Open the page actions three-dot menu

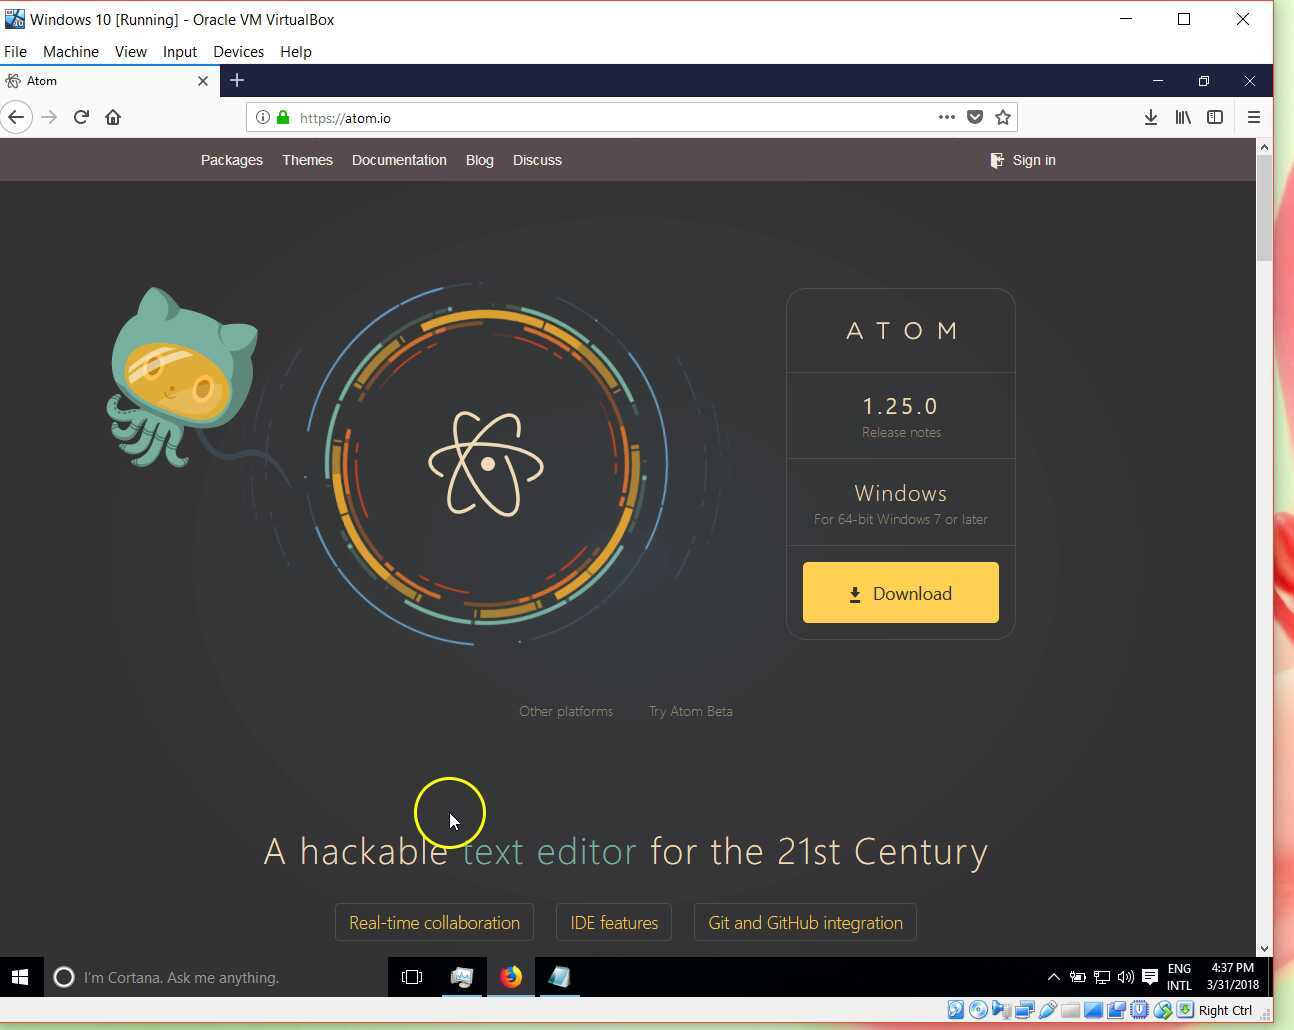pyautogui.click(x=946, y=117)
